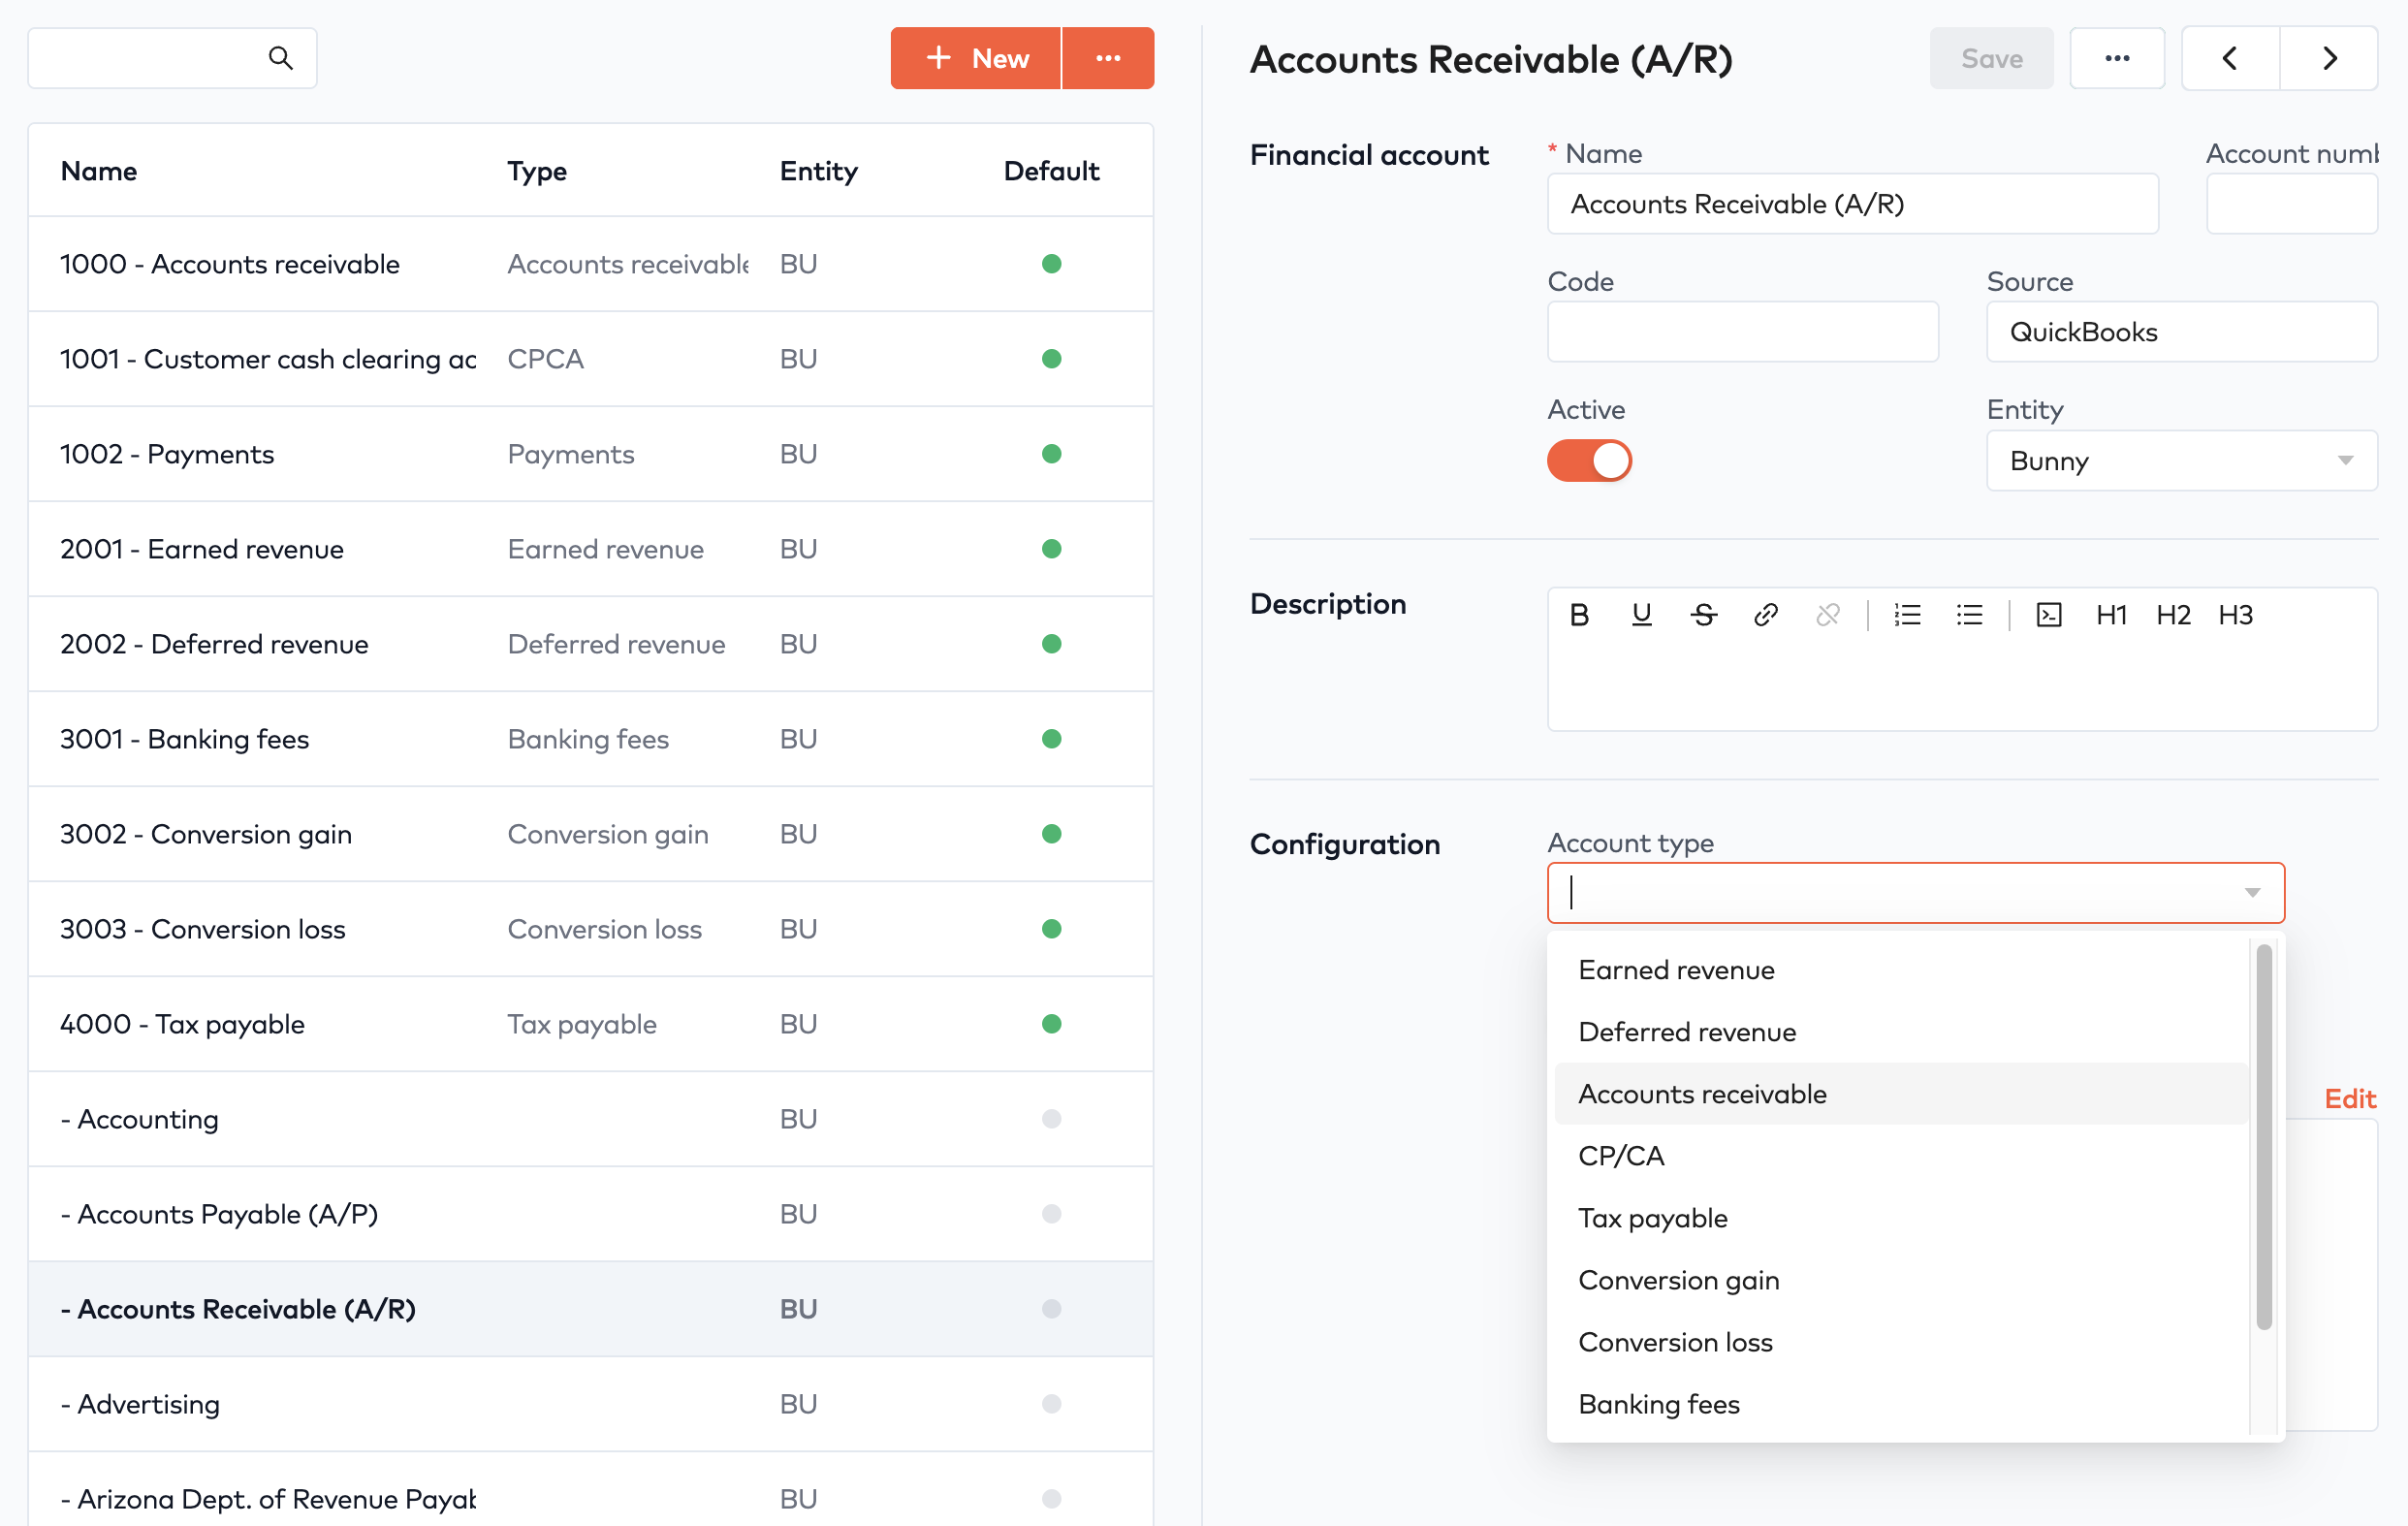The height and width of the screenshot is (1526, 2408).
Task: Remove link in Description toolbar
Action: (1828, 615)
